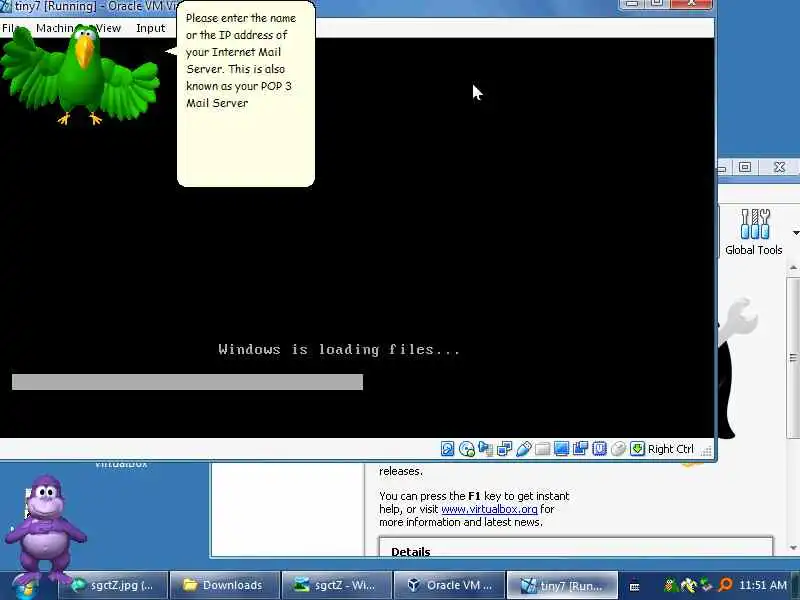Screen dimensions: 800x600
Task: Click the mouse integration indicator icon
Action: [x=618, y=449]
